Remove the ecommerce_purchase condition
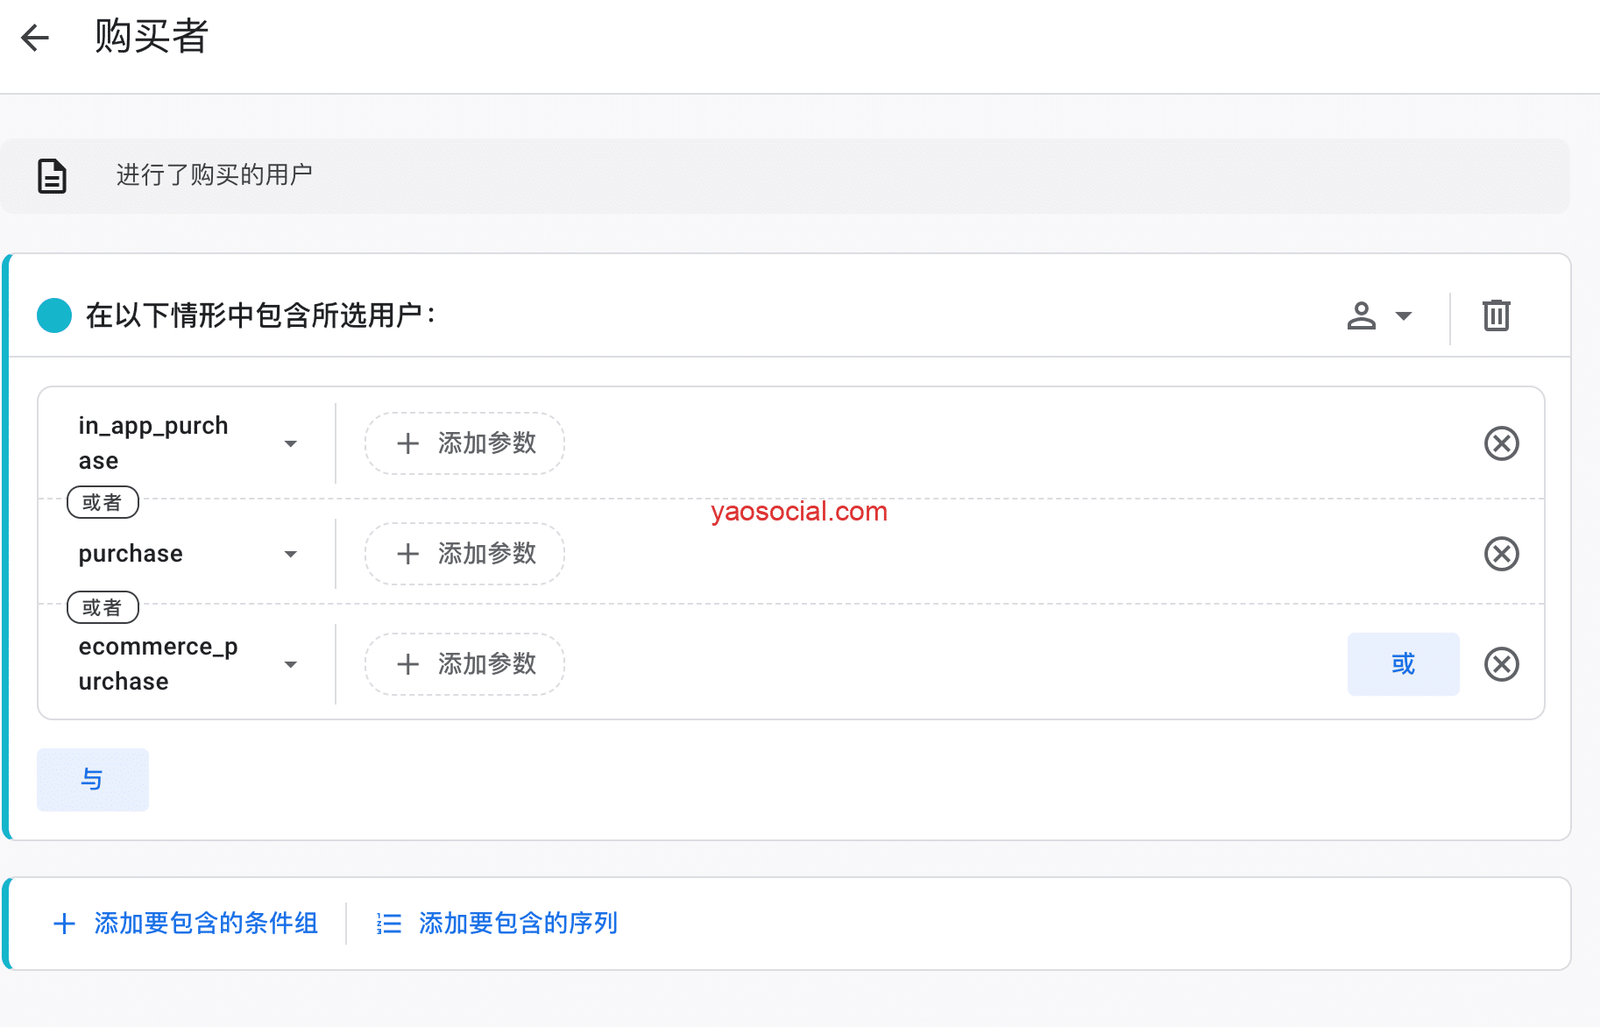 click(1500, 664)
